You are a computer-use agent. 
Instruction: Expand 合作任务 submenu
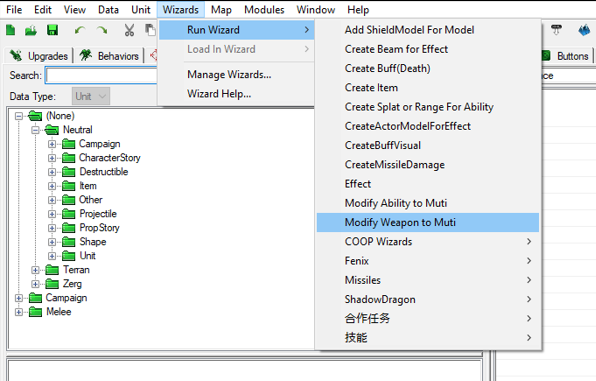(428, 319)
